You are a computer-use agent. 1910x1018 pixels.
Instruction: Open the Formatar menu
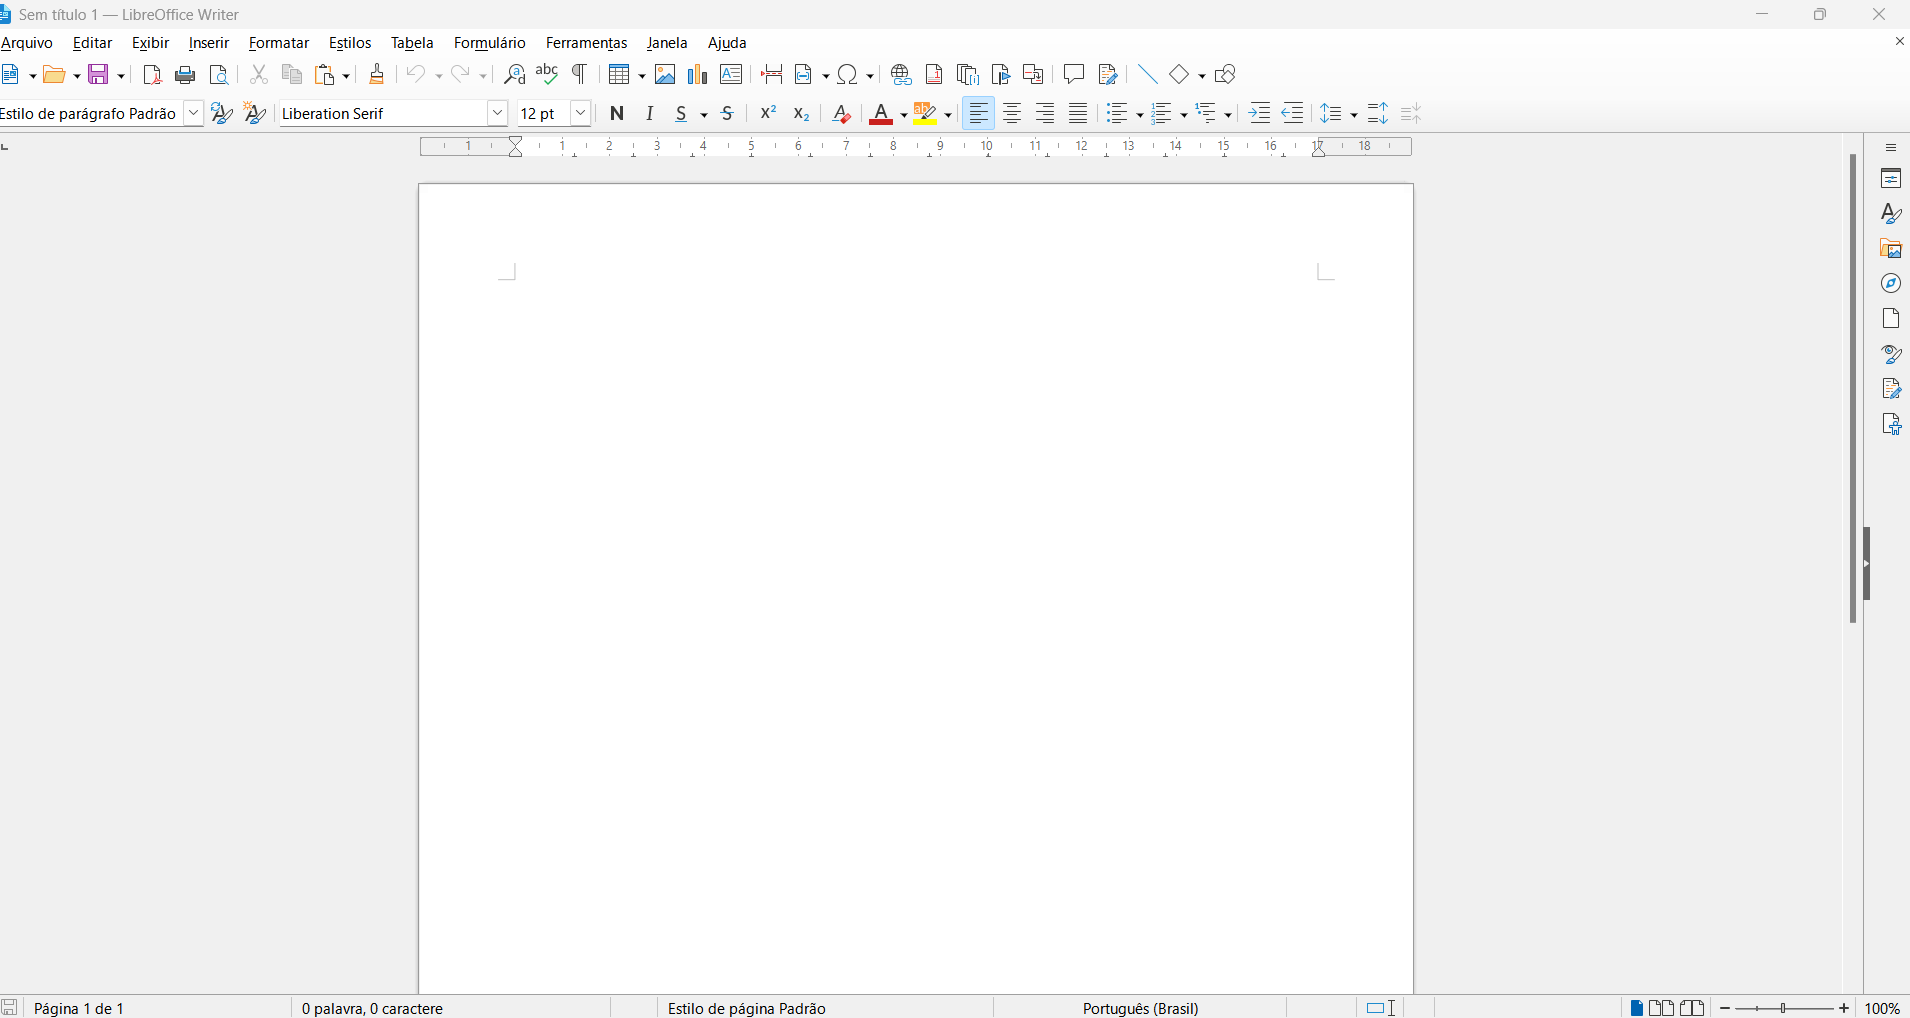pyautogui.click(x=279, y=43)
